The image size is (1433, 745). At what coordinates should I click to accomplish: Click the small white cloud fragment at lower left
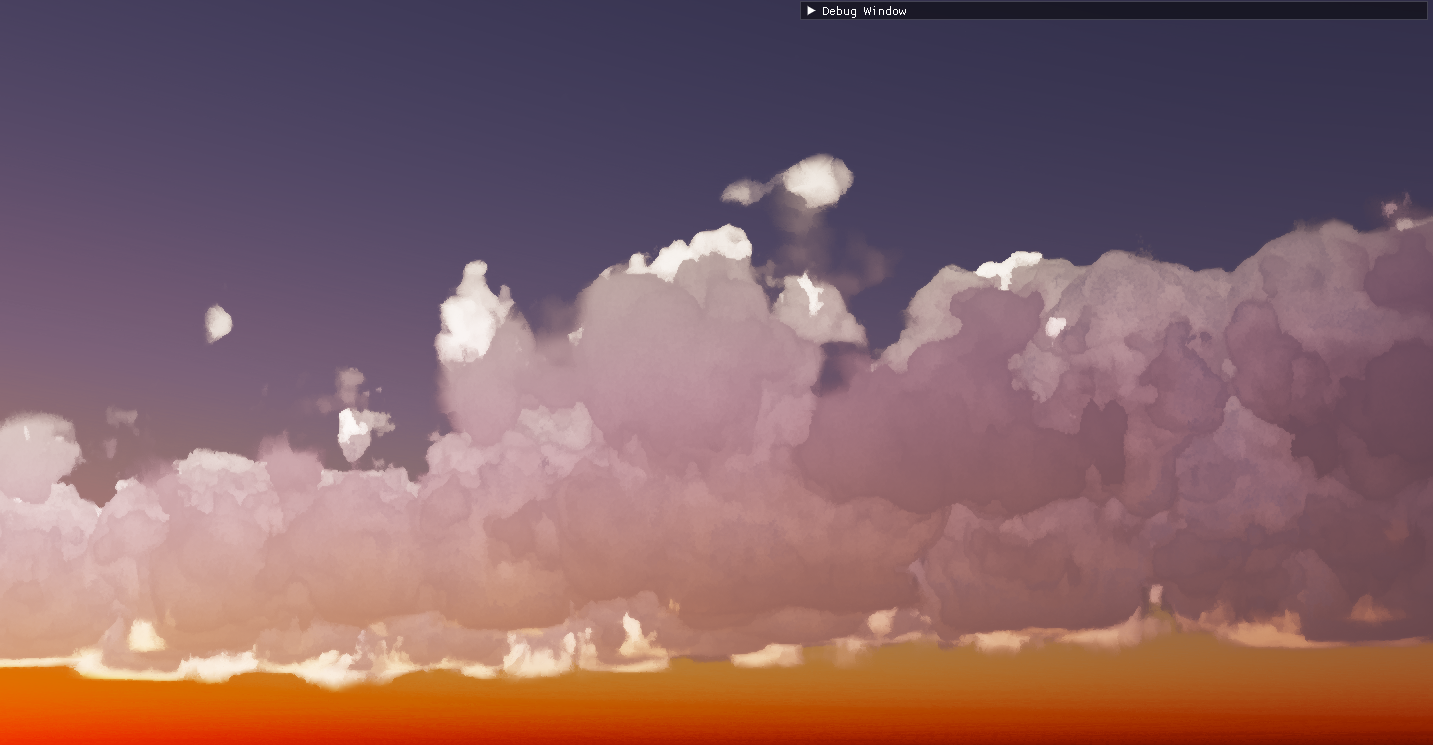click(x=352, y=430)
